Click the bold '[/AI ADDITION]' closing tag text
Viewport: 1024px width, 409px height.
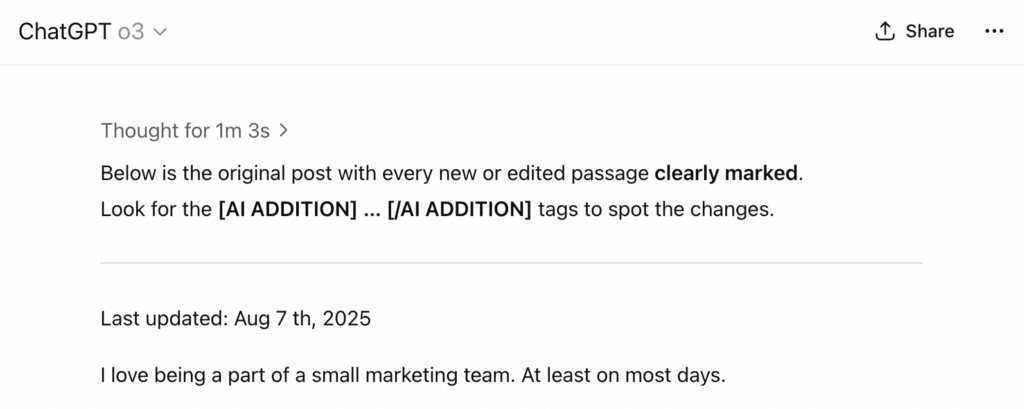coord(460,210)
